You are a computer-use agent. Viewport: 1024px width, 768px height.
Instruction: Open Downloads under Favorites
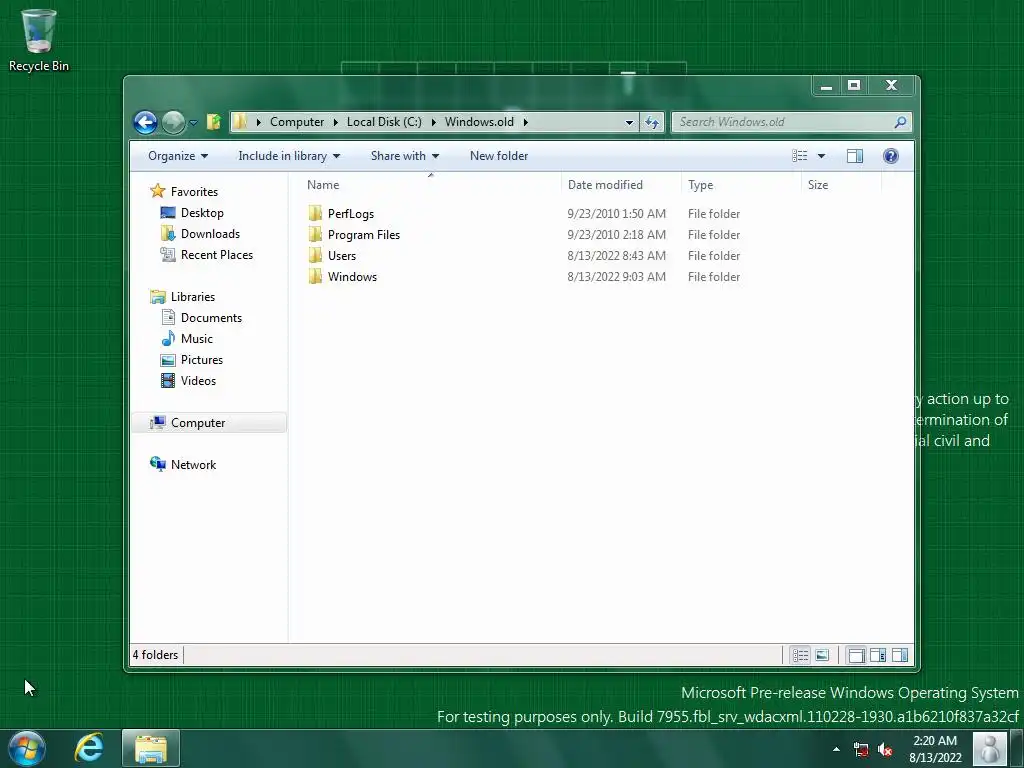coord(210,234)
